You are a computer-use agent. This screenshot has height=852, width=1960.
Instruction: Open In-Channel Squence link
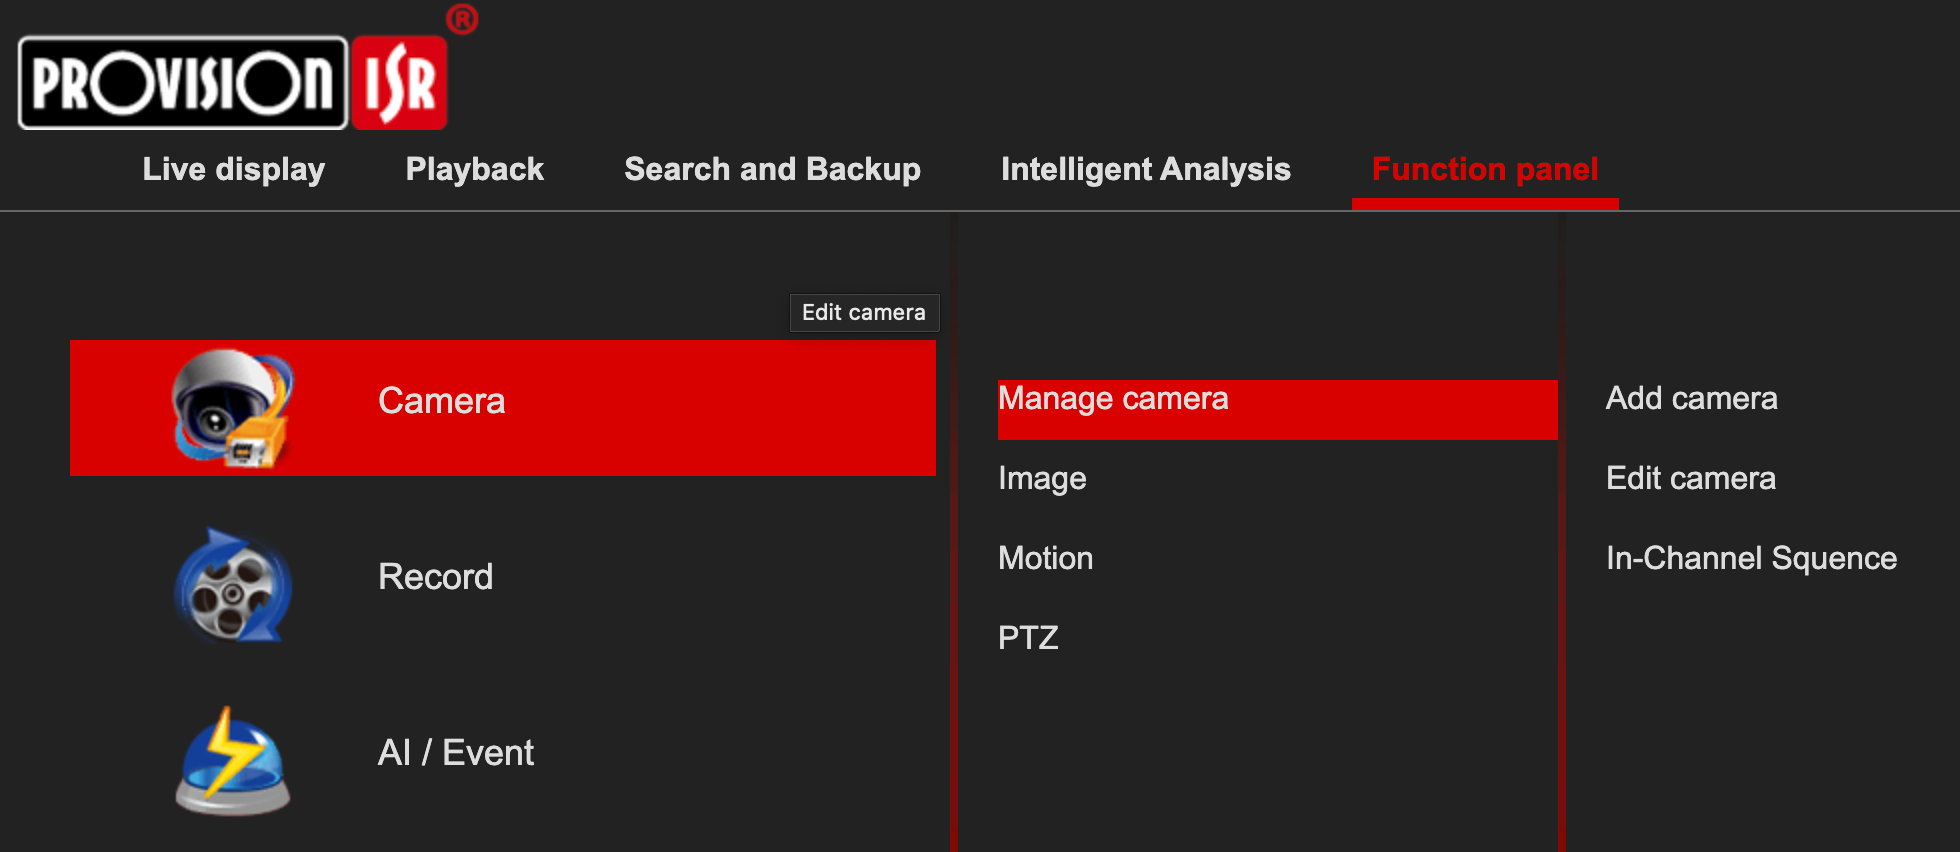click(1750, 558)
